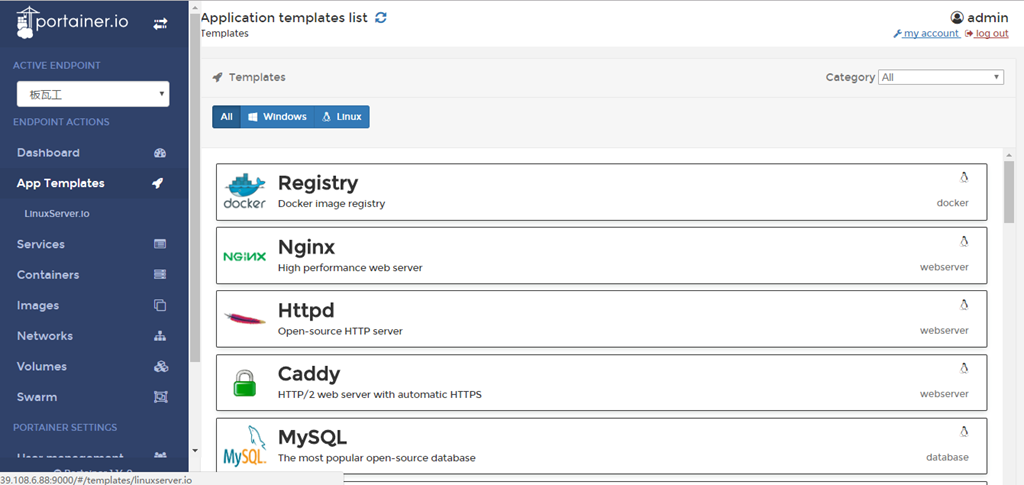Click the refresh icon beside templates title
The width and height of the screenshot is (1024, 485).
point(381,18)
